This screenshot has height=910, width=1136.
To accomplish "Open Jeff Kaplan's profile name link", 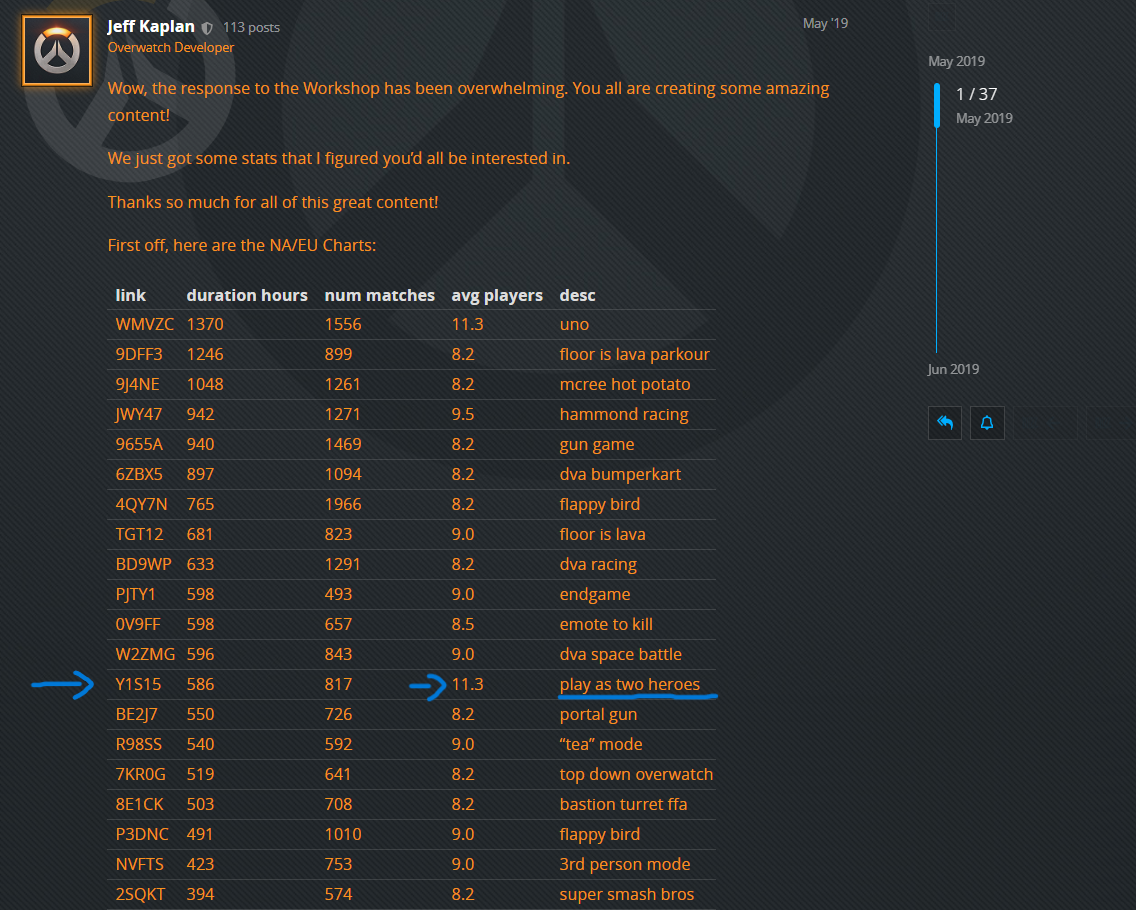I will (151, 27).
